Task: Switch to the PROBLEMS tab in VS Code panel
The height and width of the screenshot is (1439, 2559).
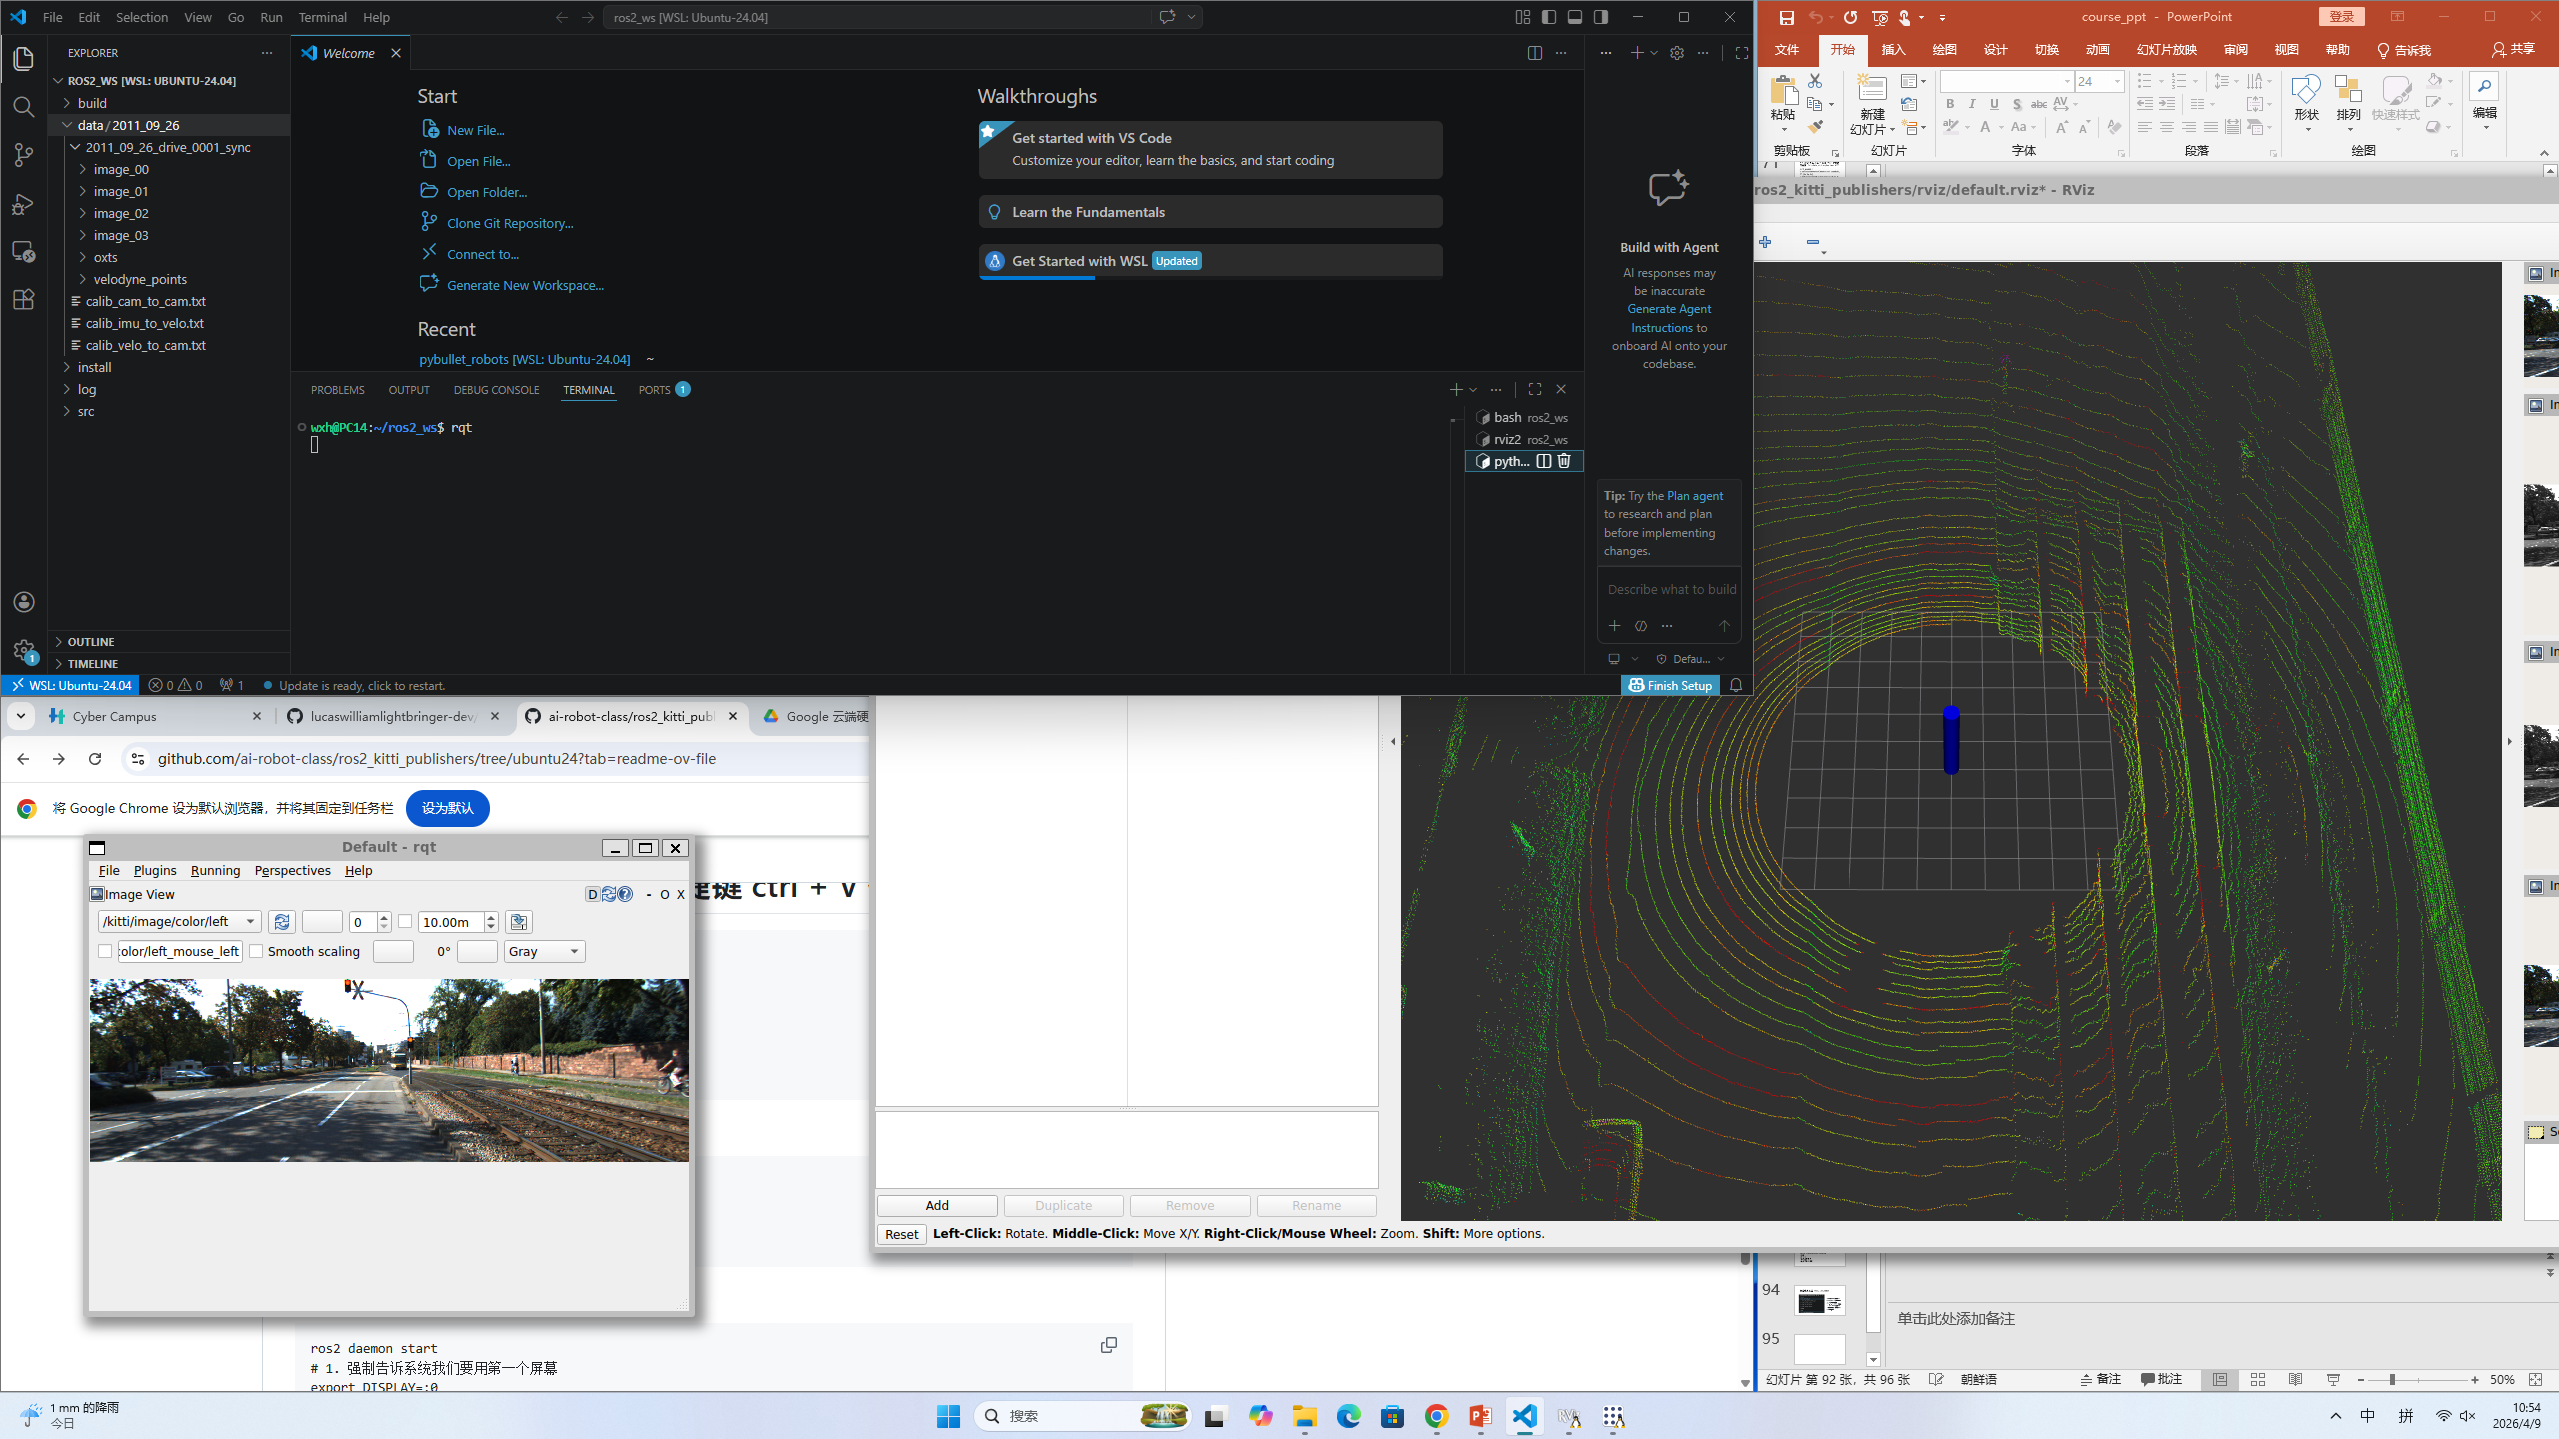Action: point(337,390)
